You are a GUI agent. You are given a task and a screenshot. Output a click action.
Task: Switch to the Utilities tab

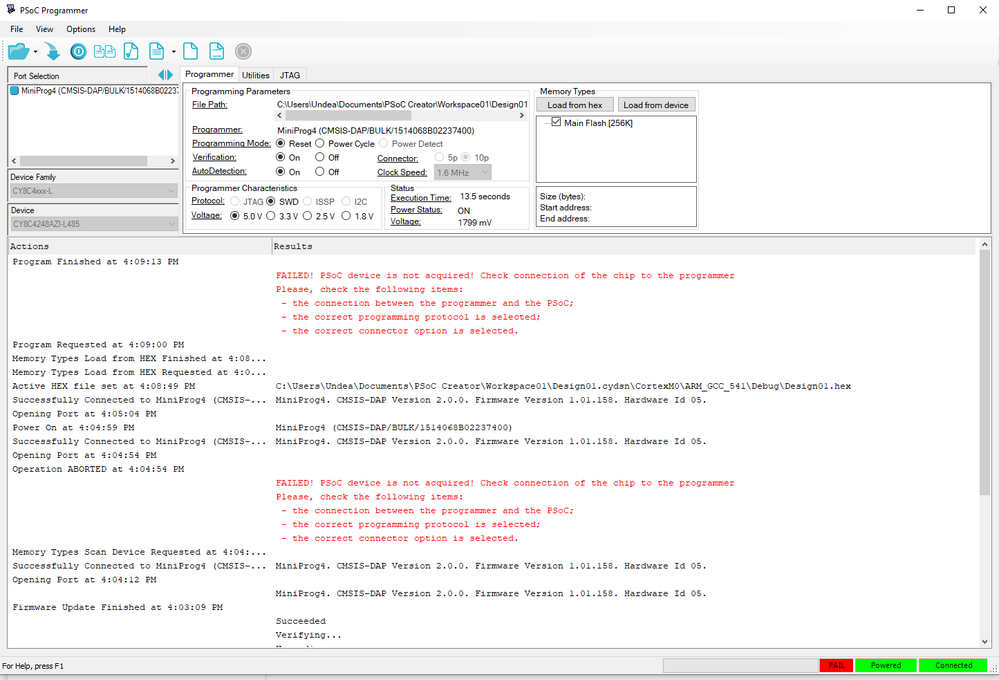tap(256, 74)
